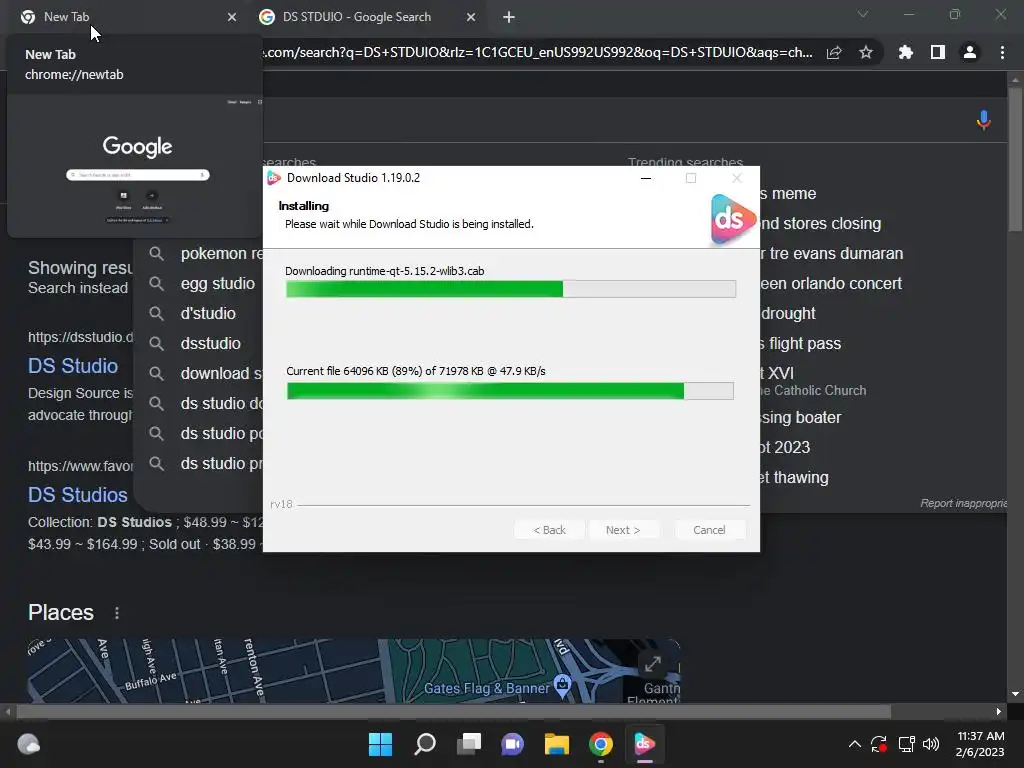This screenshot has width=1024, height=768.
Task: Click the browser address bar URL
Action: [537, 52]
